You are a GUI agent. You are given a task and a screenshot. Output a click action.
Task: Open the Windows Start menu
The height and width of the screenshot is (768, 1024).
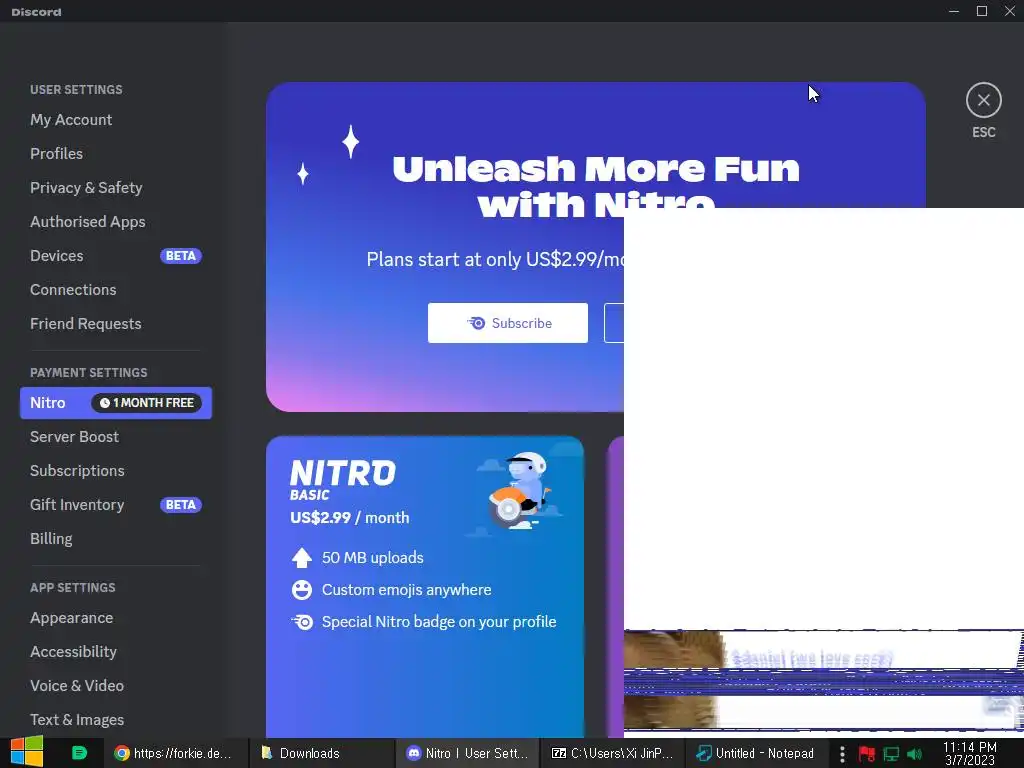26,753
